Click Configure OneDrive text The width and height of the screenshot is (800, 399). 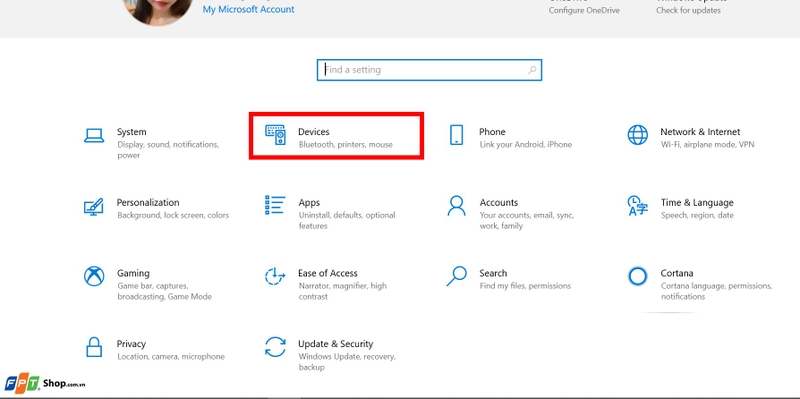pyautogui.click(x=584, y=10)
